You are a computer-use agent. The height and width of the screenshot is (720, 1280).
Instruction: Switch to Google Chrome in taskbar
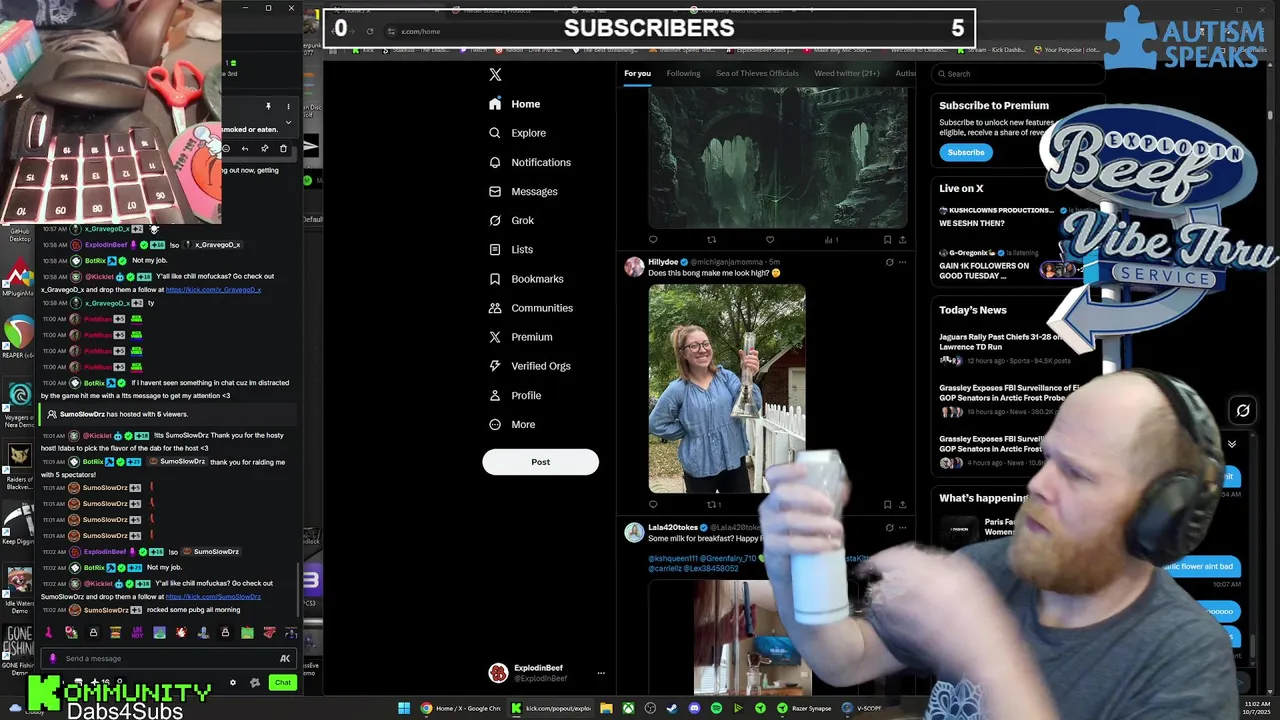[x=461, y=708]
